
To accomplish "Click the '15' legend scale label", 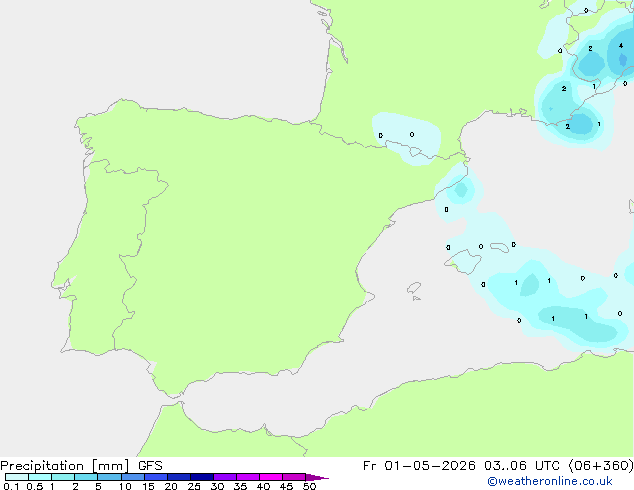I will click(148, 486).
